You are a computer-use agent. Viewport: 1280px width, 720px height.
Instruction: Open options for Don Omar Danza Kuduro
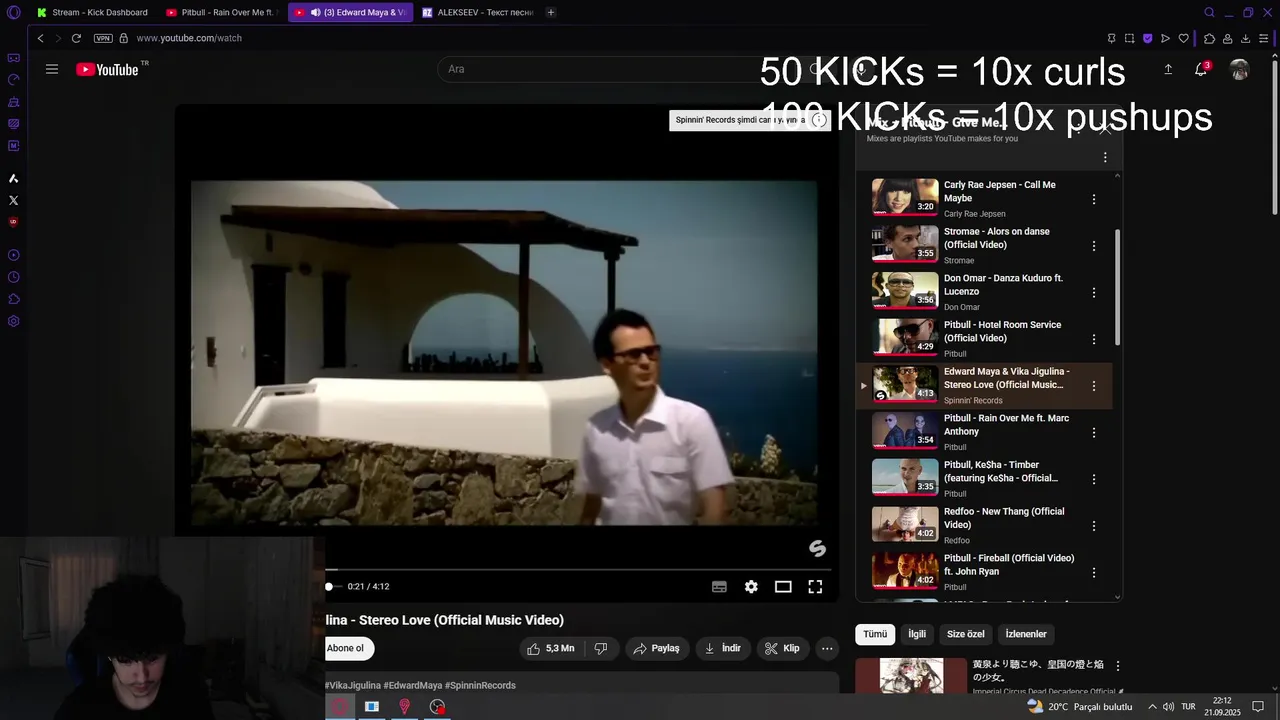click(x=1094, y=293)
